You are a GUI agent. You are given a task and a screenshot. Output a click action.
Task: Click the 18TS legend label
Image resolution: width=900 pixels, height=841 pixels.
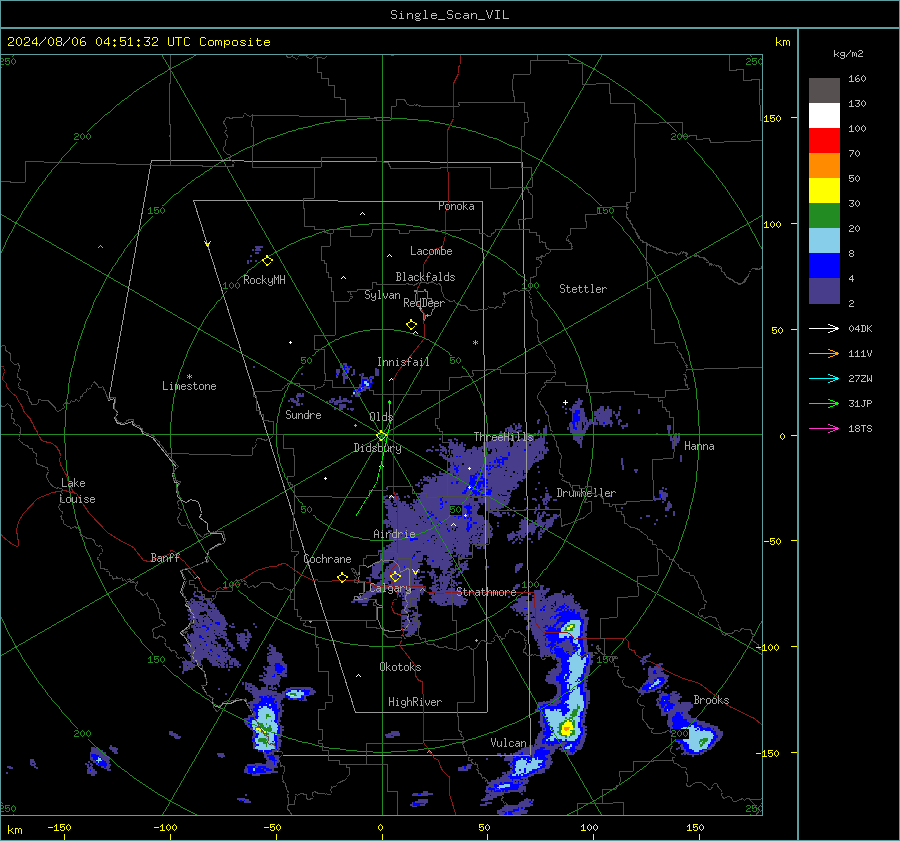(x=860, y=429)
